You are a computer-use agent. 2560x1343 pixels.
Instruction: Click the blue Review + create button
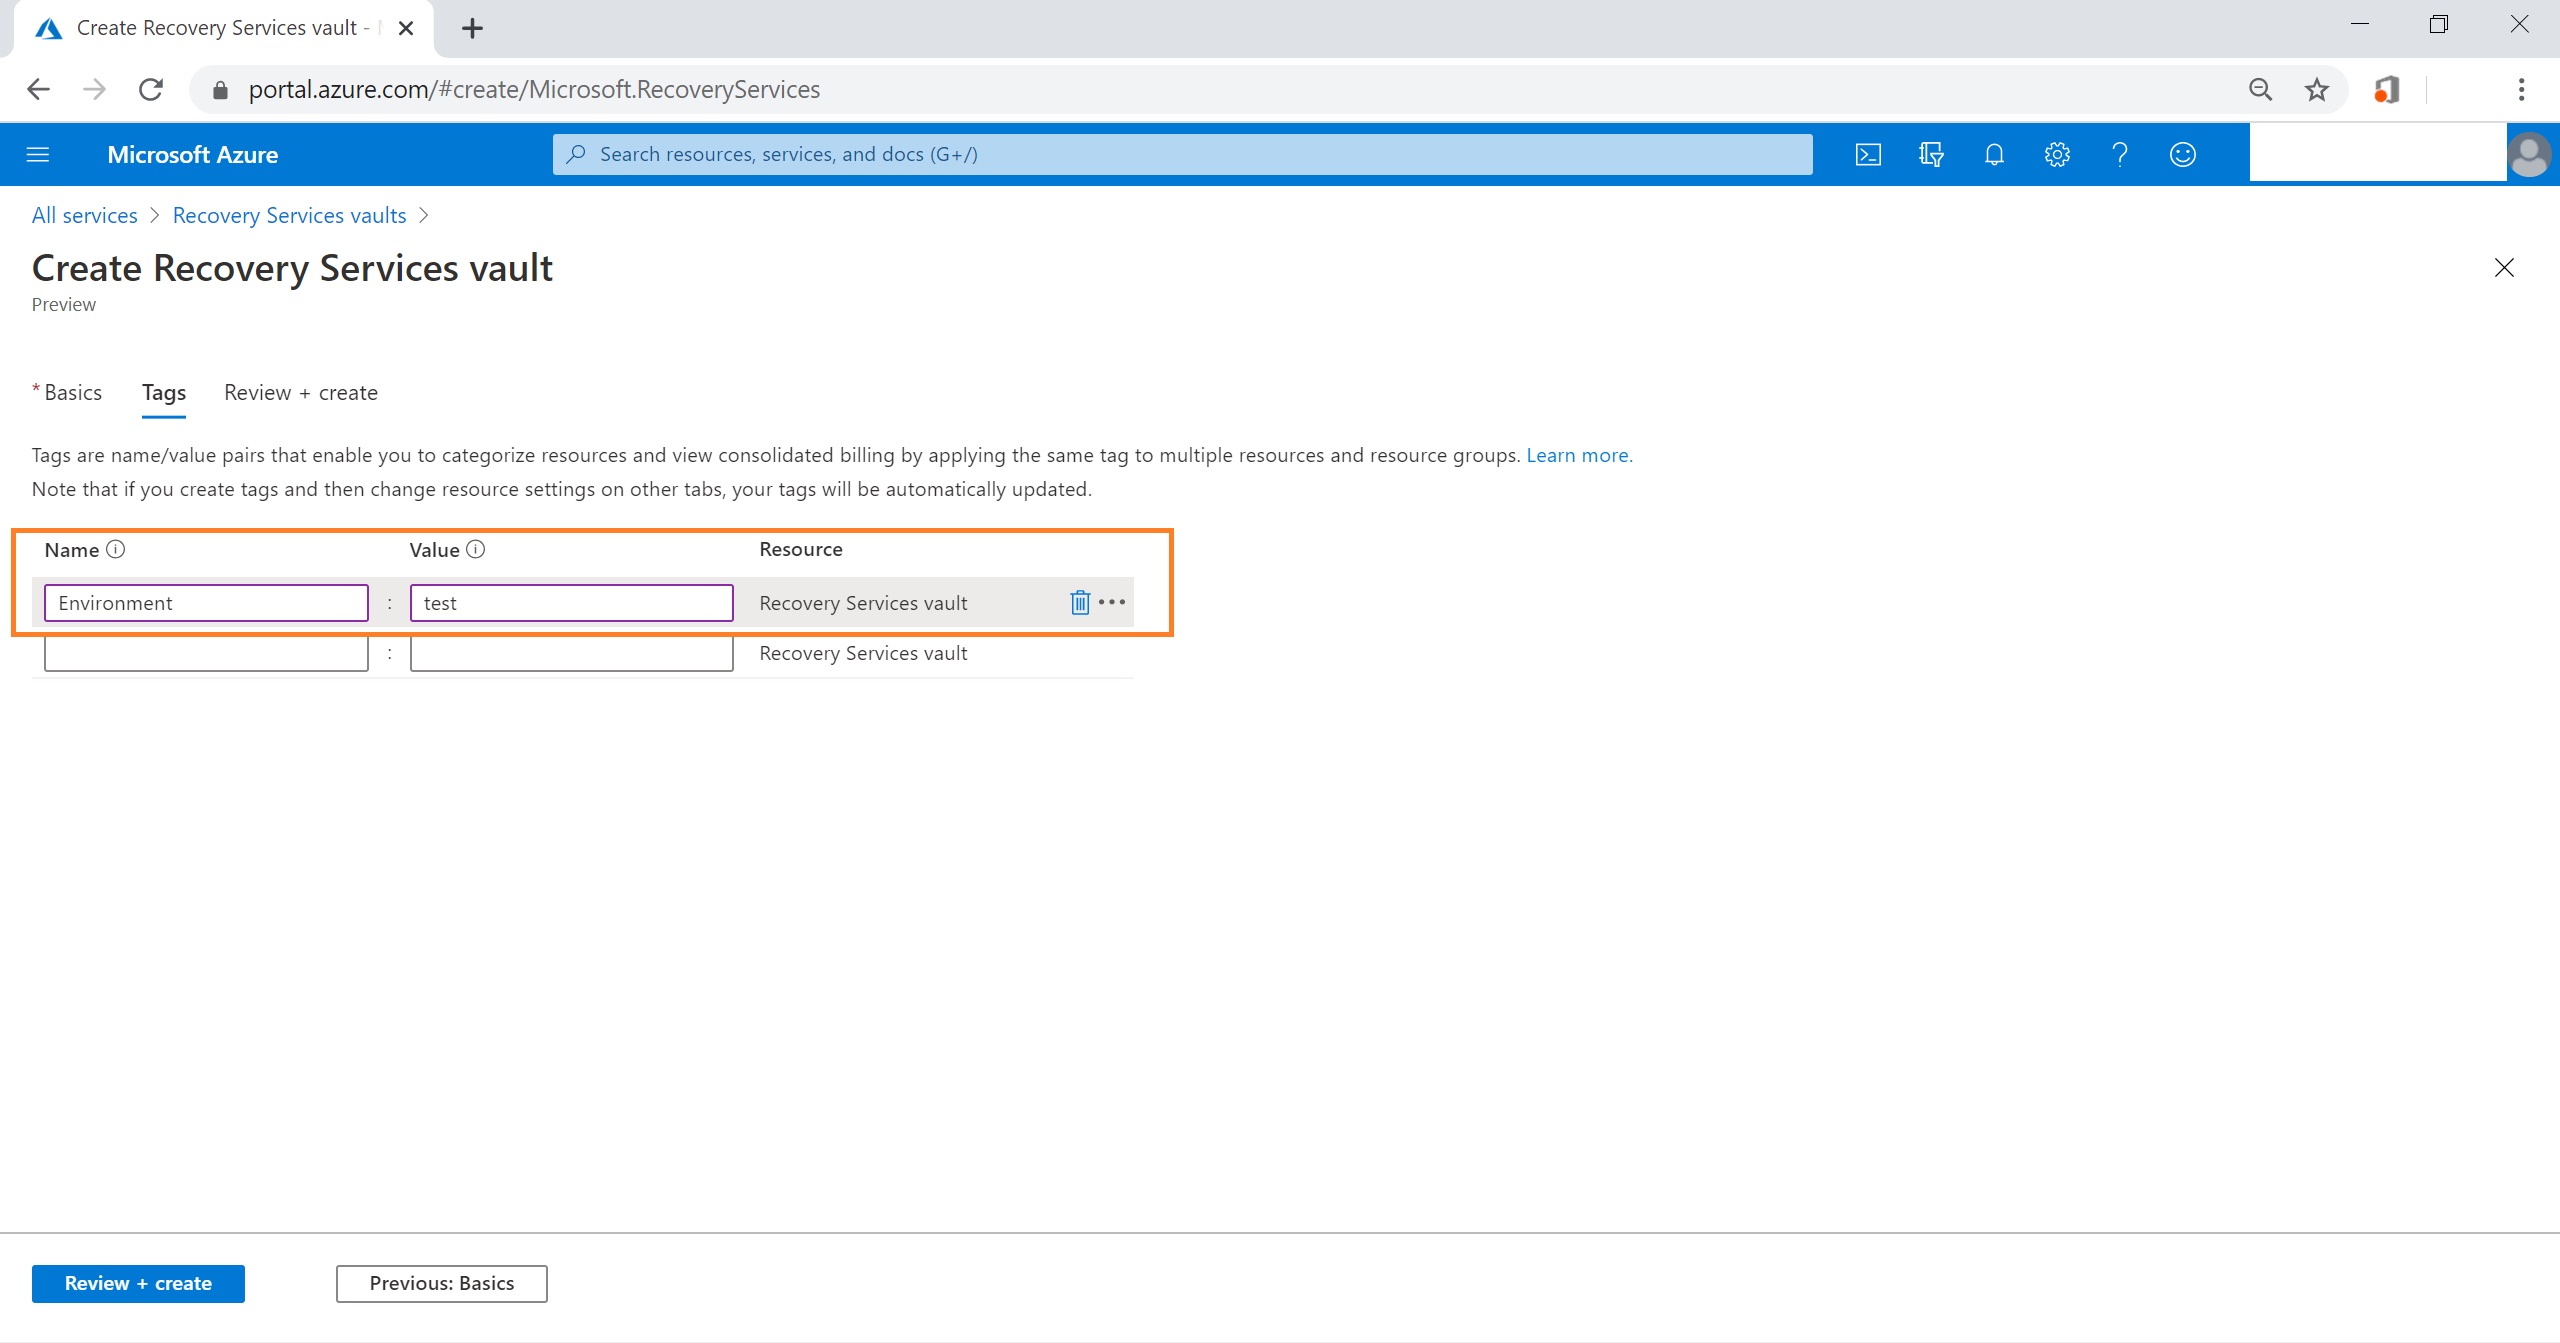[138, 1283]
